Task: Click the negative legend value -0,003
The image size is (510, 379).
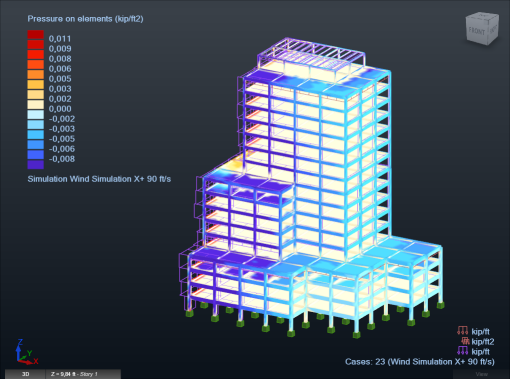Action: [62, 129]
